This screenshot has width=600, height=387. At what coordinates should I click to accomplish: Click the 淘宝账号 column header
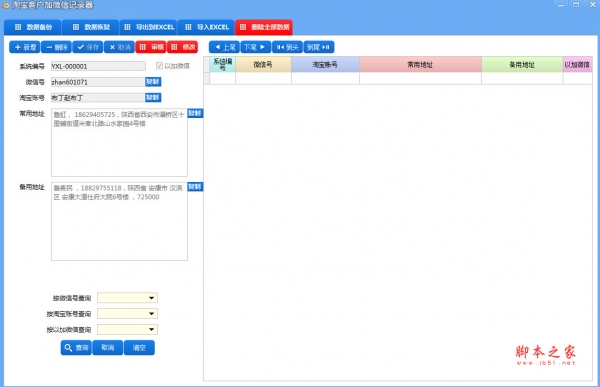pos(325,64)
